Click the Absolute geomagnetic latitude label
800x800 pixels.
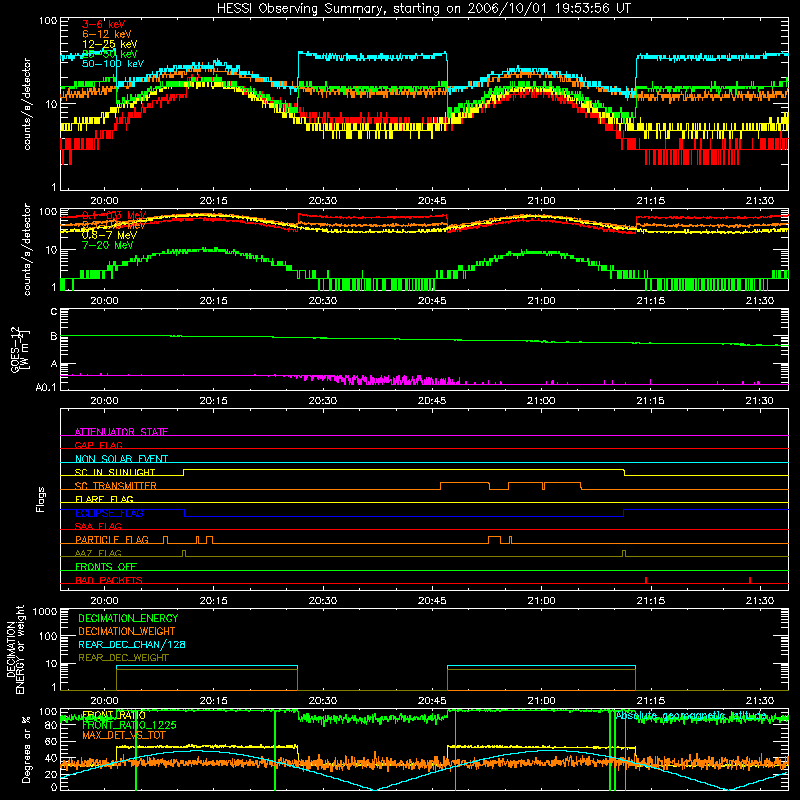[691, 715]
